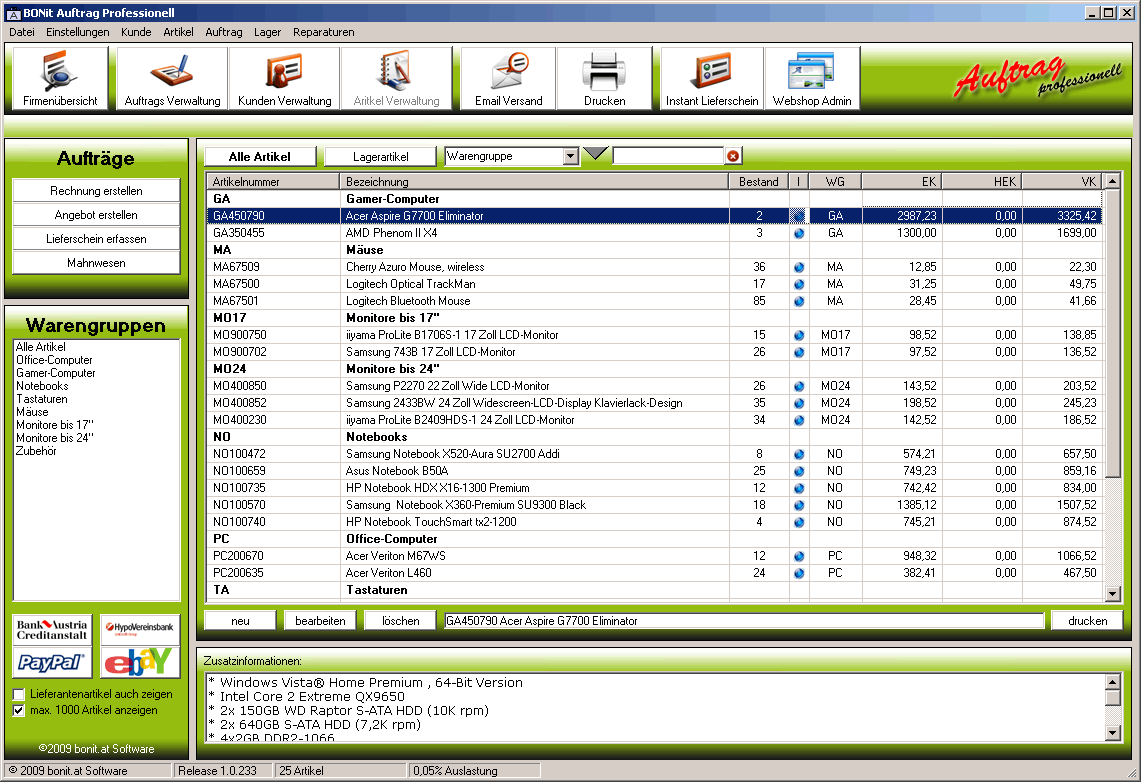
Task: Select Tastaturen in Warengruppen list
Action: pyautogui.click(x=41, y=399)
